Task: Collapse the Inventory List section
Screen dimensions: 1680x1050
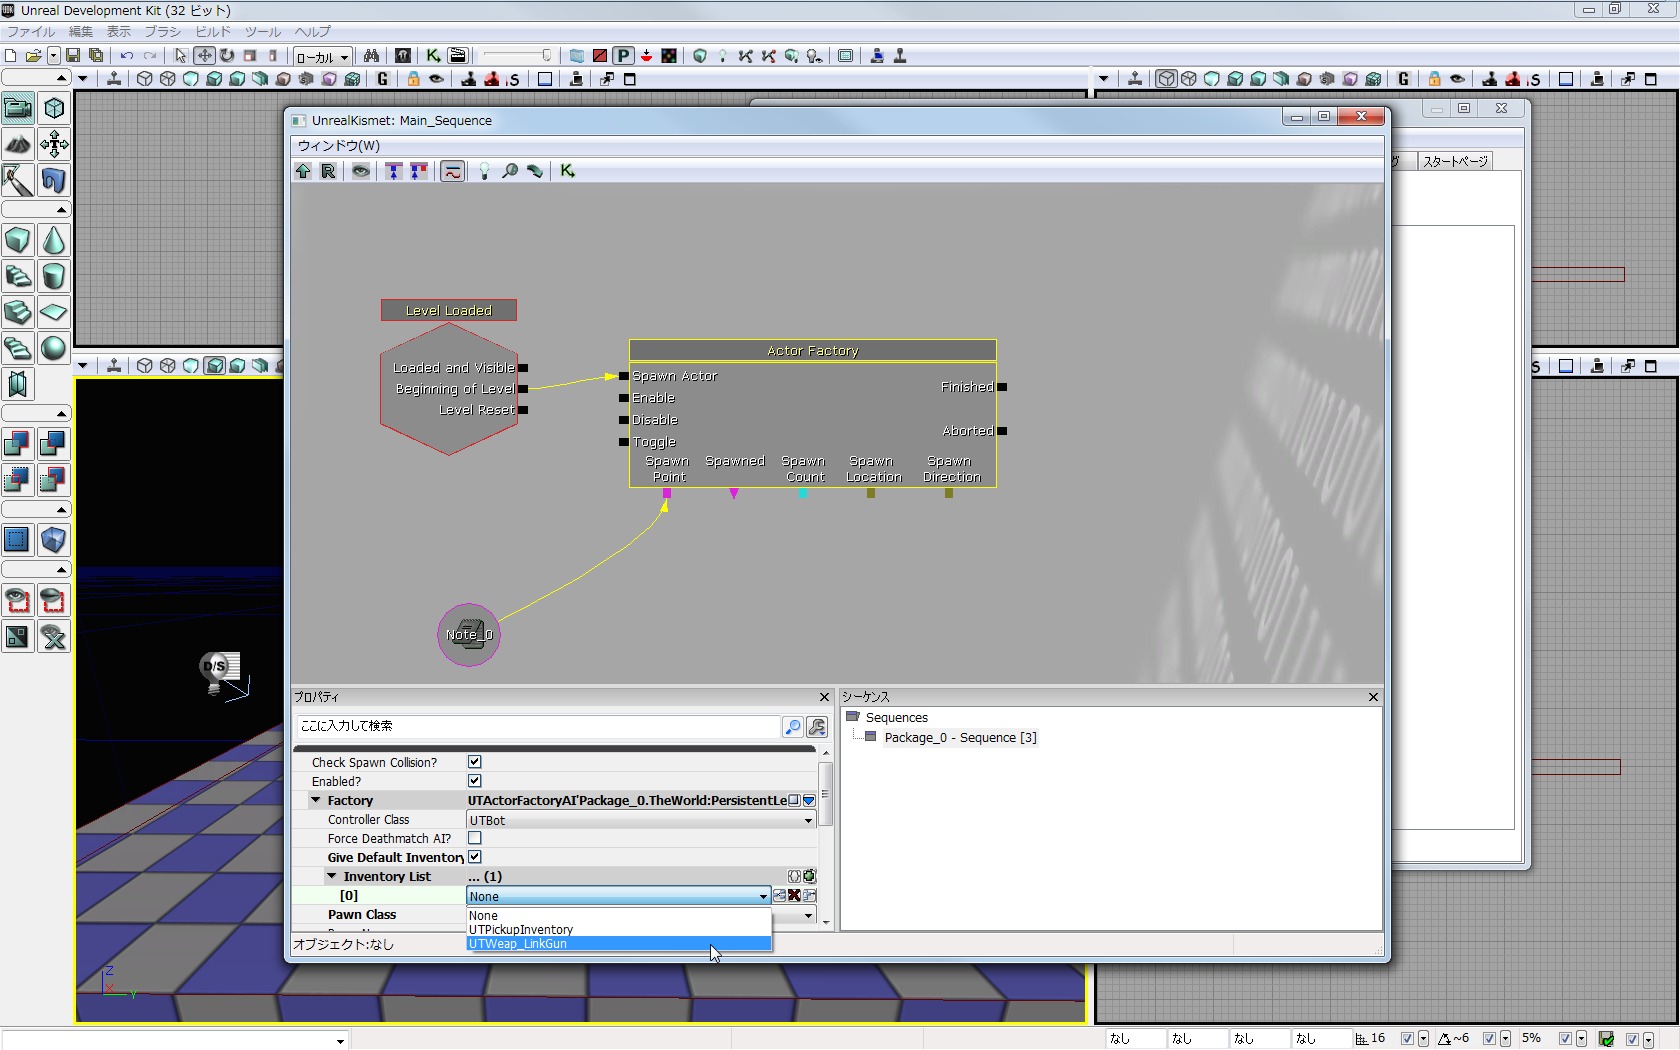Action: pos(332,876)
